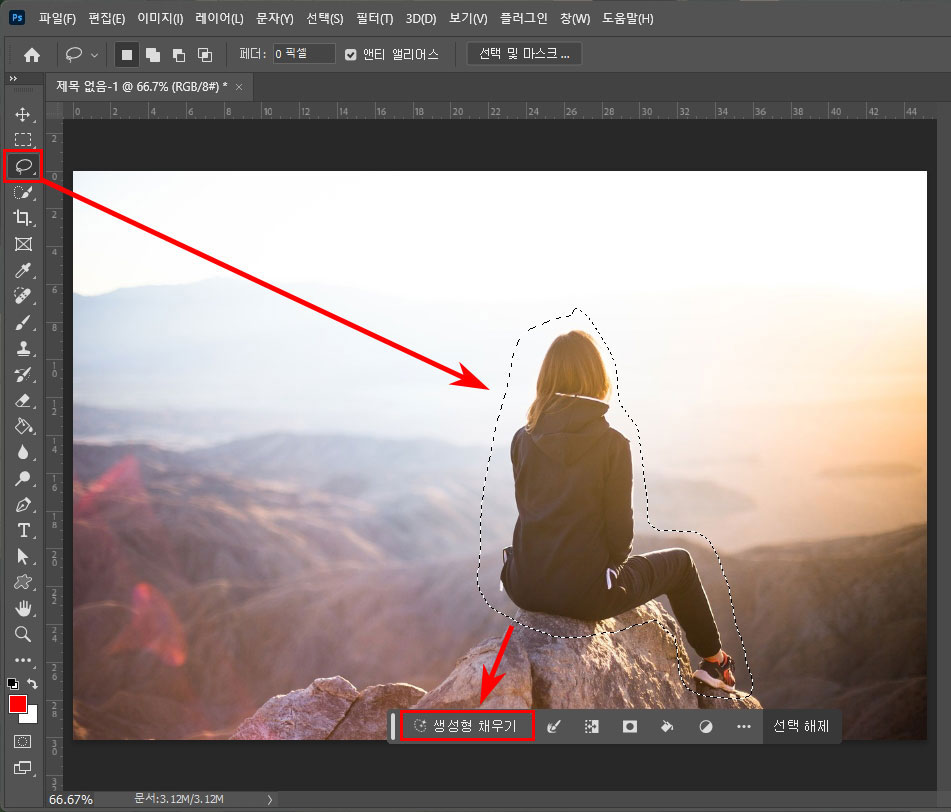This screenshot has width=951, height=812.
Task: Toggle the 앤티 앨리어스 checkbox
Action: [351, 55]
